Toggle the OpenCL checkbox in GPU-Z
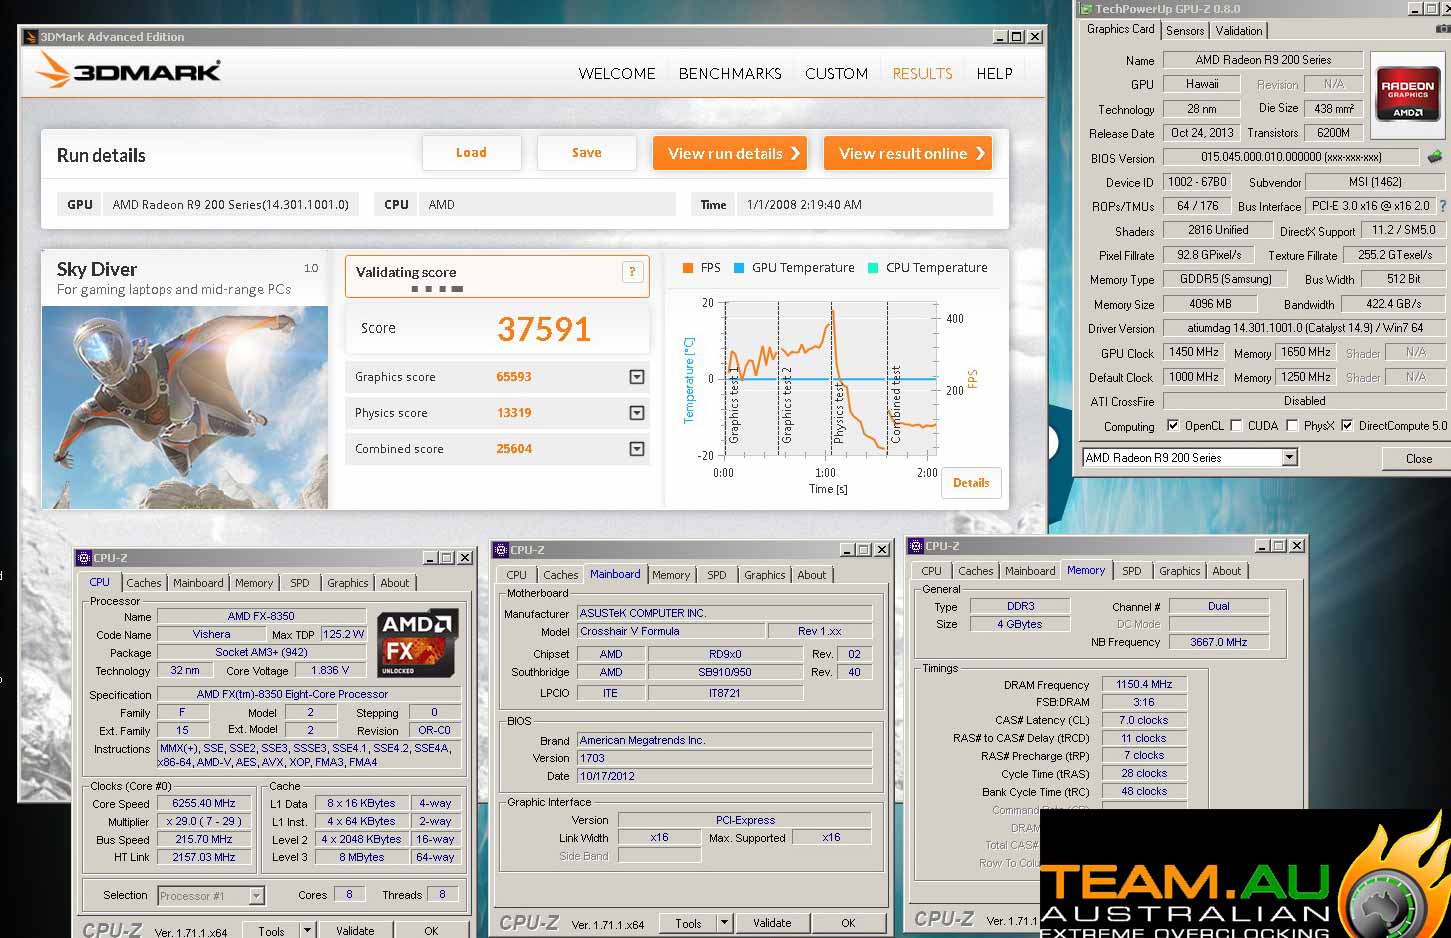1451x938 pixels. tap(1173, 425)
